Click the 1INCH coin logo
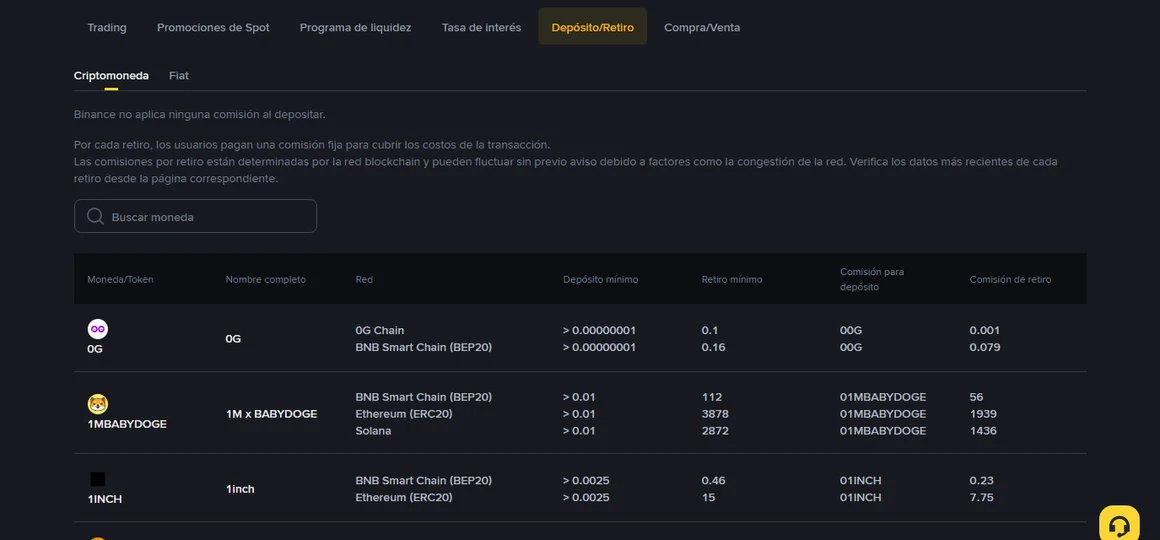The width and height of the screenshot is (1160, 540). coord(98,479)
